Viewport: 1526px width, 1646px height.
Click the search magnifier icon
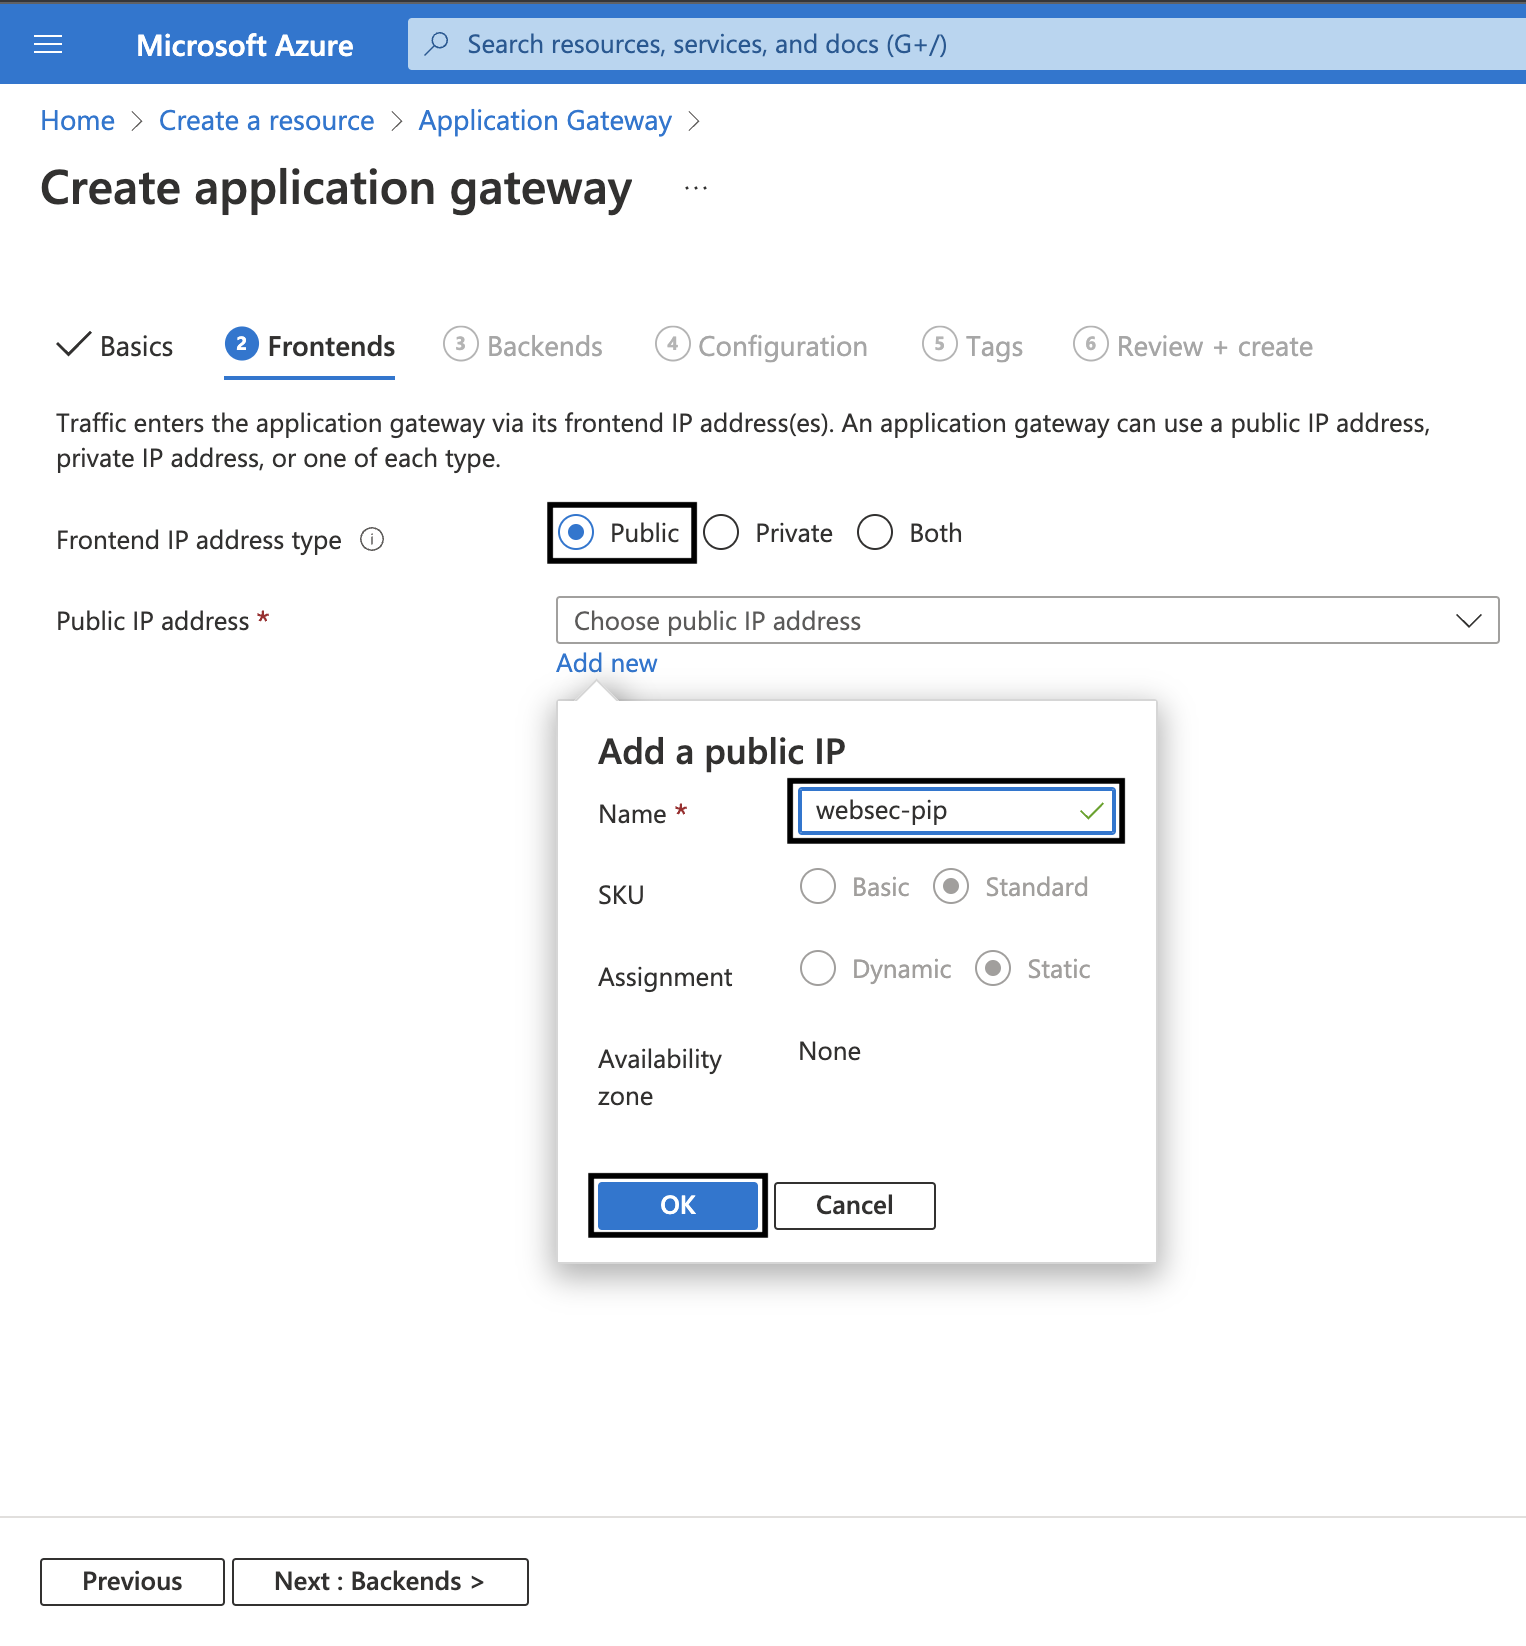click(437, 44)
